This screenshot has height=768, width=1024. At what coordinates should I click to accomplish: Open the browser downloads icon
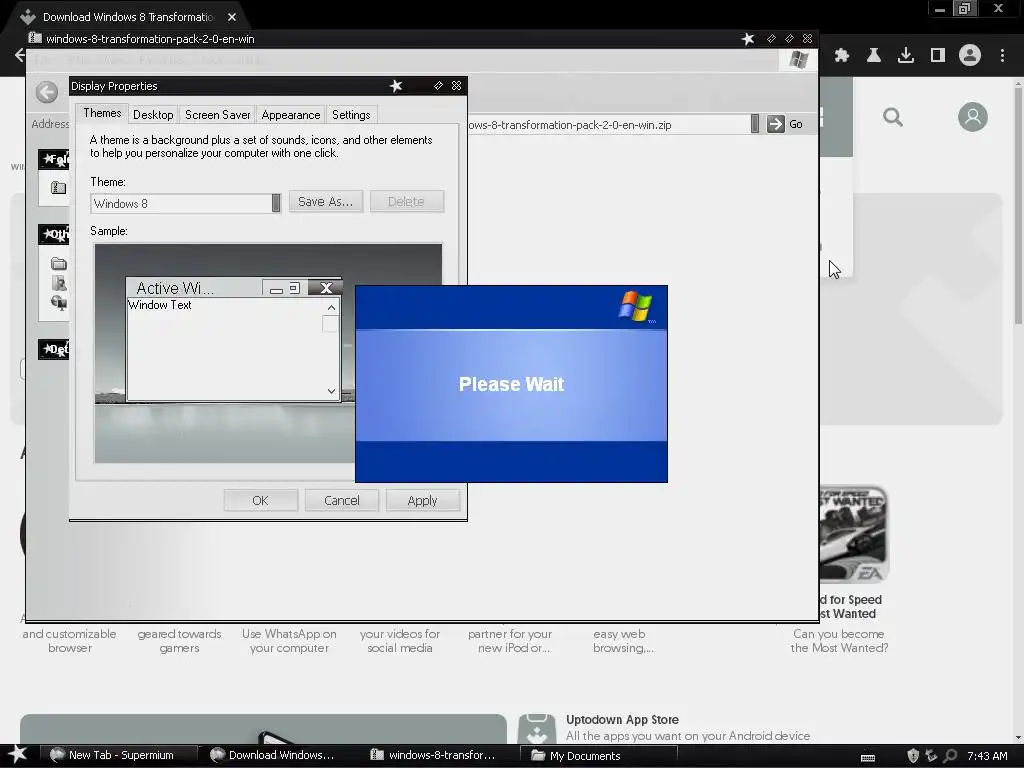[906, 56]
